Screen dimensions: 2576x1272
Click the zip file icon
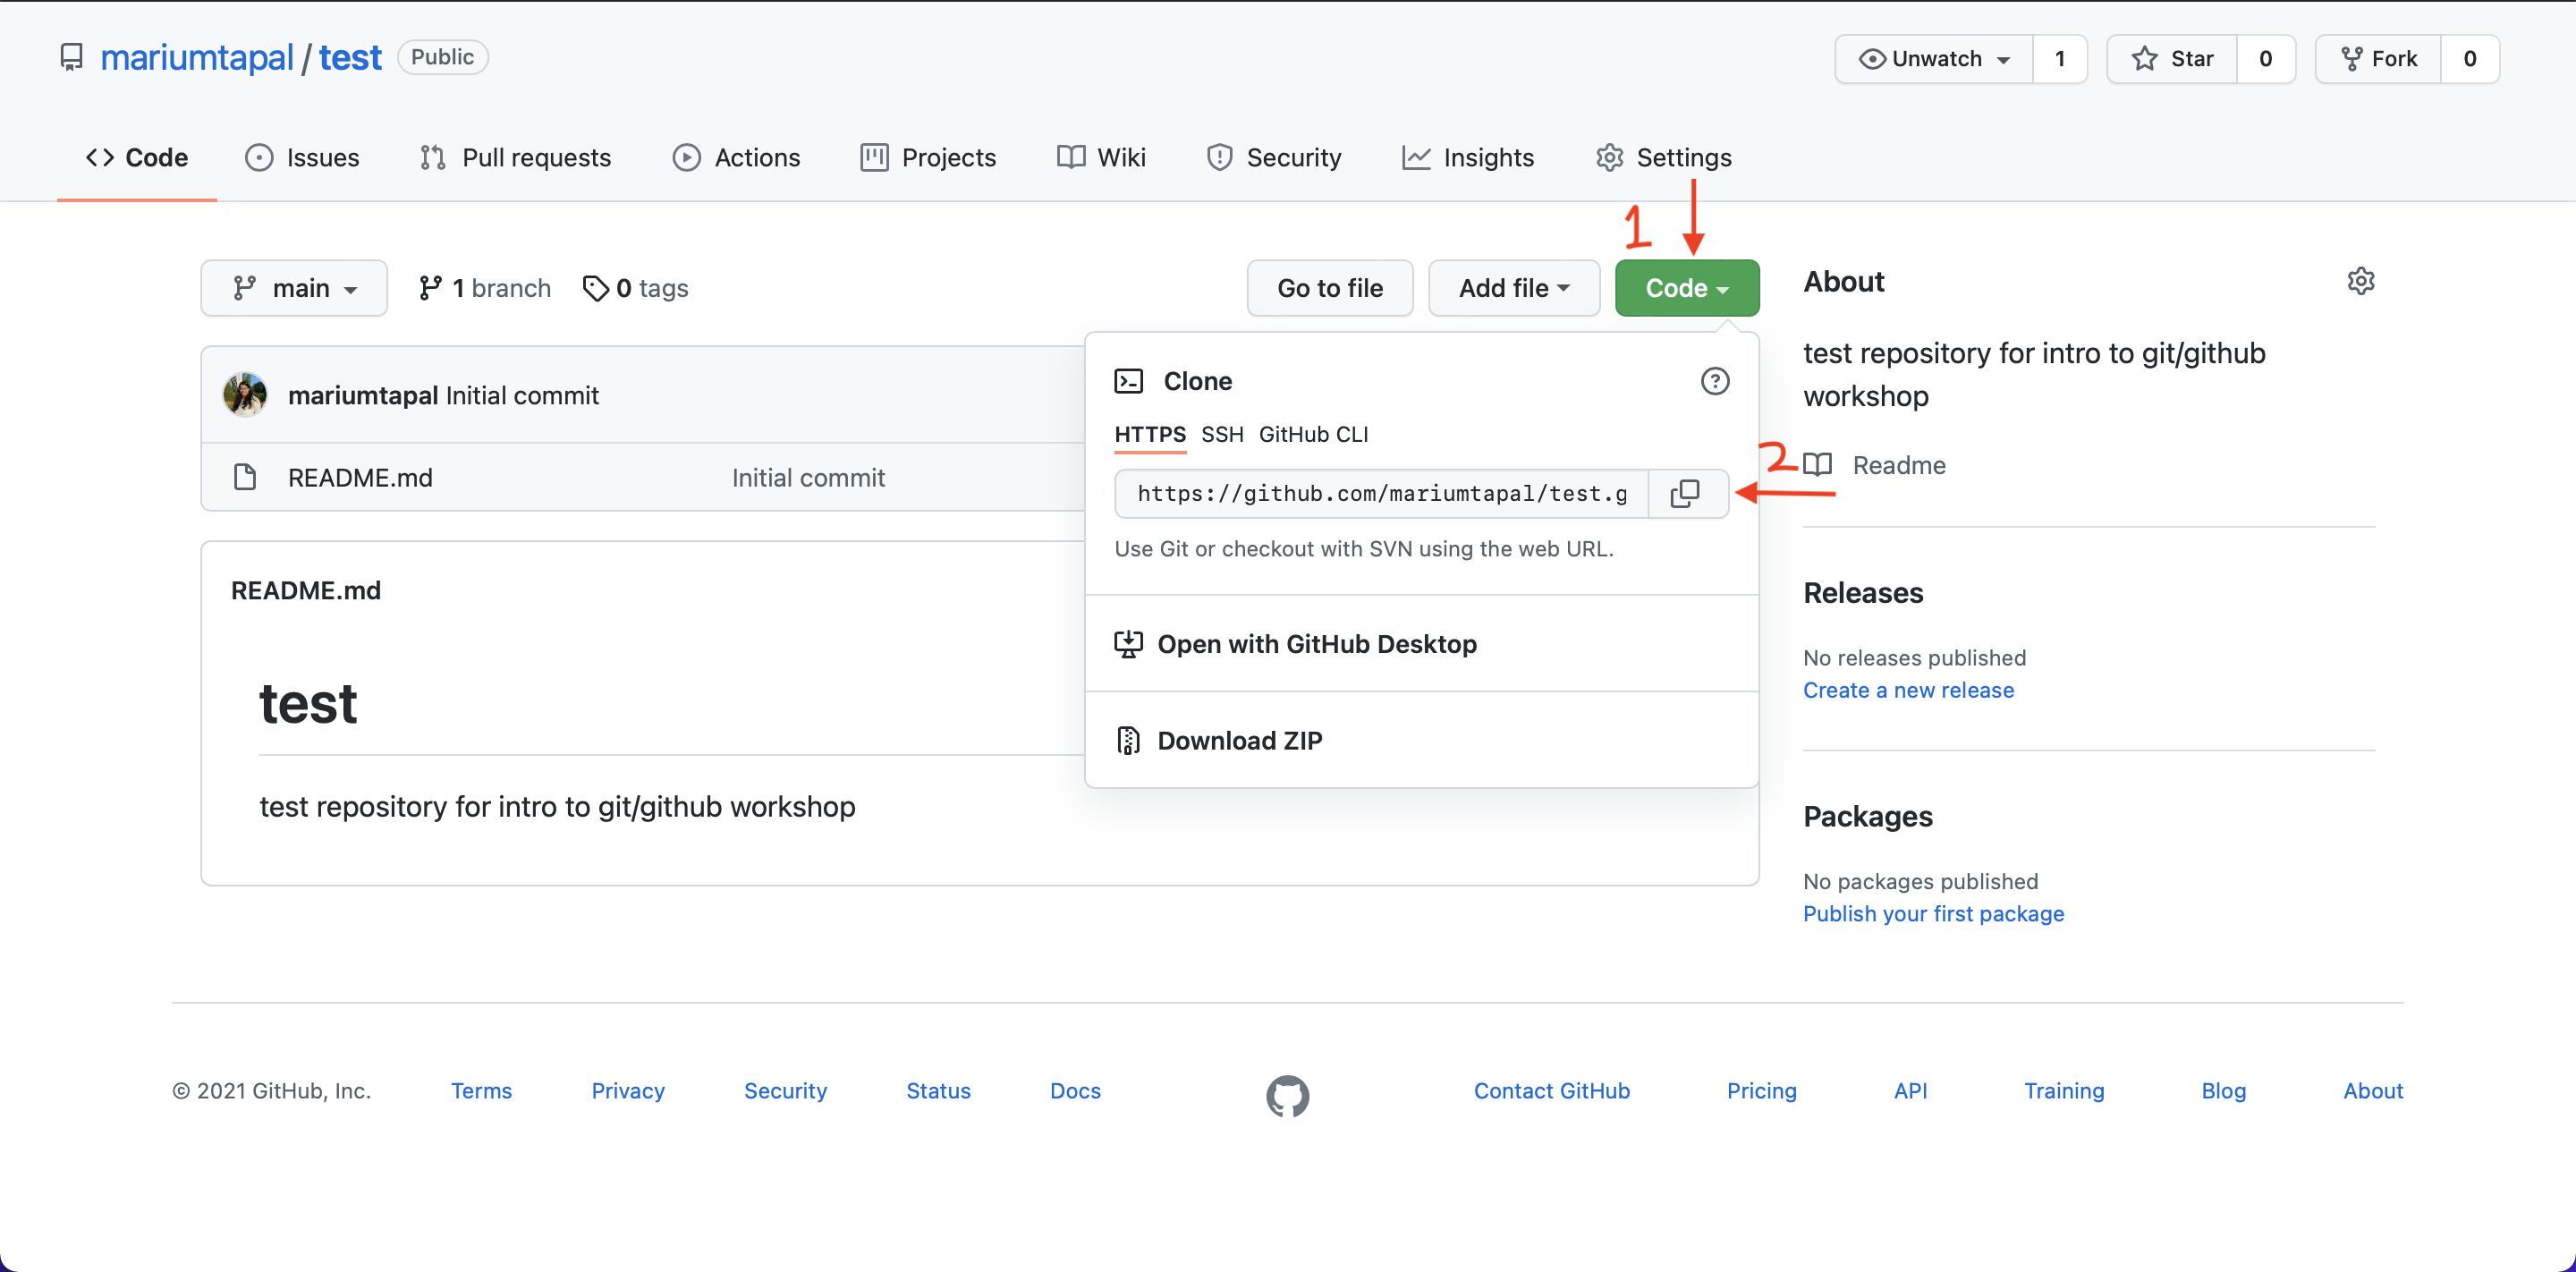pos(1129,740)
